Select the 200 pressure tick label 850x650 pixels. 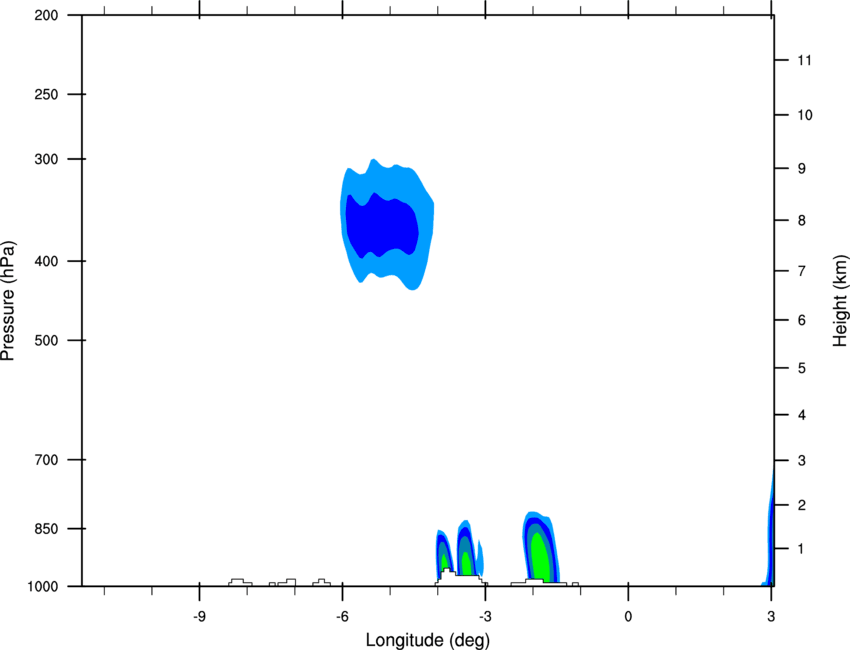point(46,15)
